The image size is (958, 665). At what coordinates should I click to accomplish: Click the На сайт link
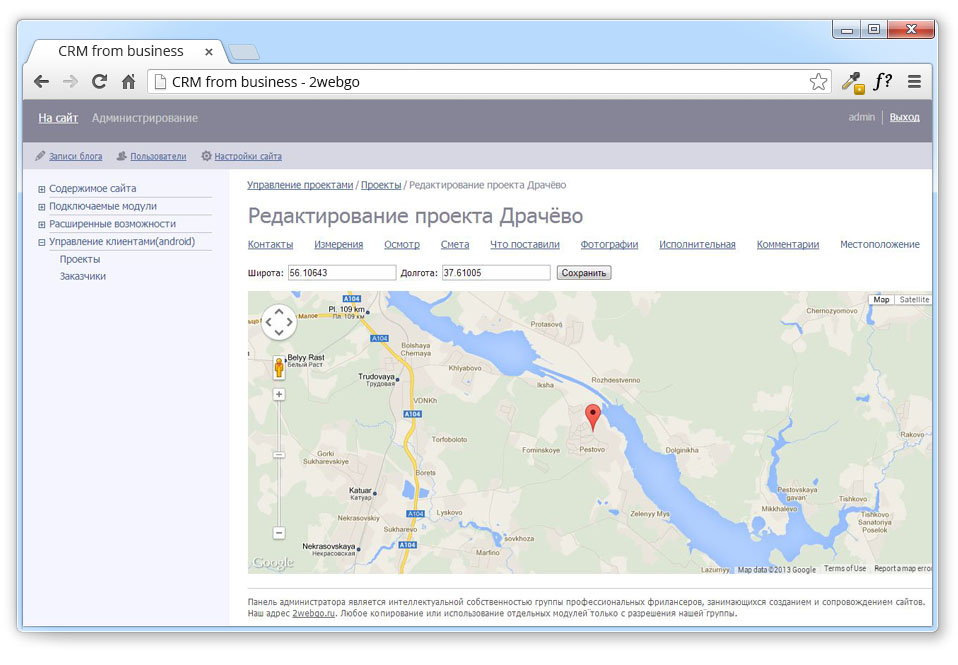(x=58, y=118)
